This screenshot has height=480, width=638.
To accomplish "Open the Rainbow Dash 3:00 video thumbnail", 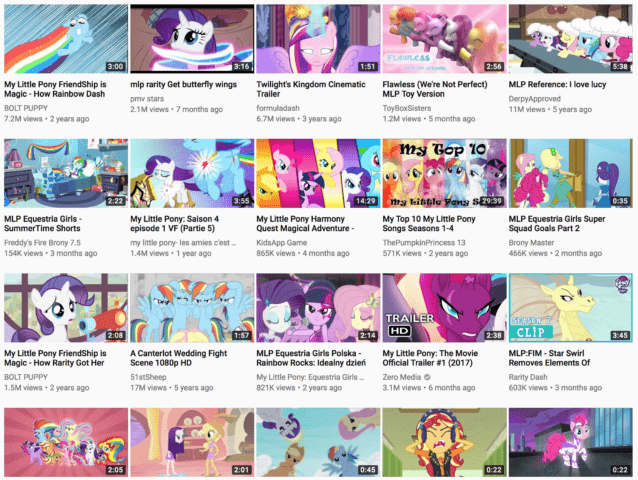I will [66, 39].
